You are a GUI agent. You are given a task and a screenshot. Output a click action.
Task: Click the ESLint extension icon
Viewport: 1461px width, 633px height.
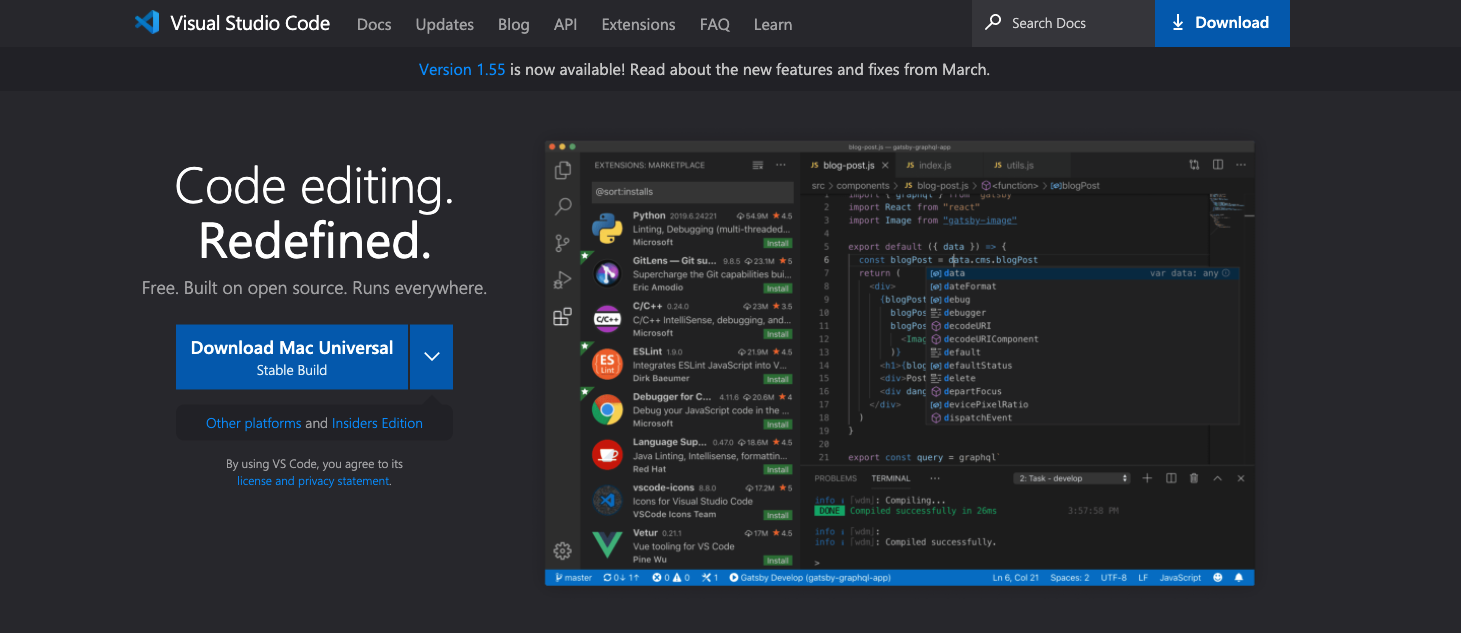(607, 364)
